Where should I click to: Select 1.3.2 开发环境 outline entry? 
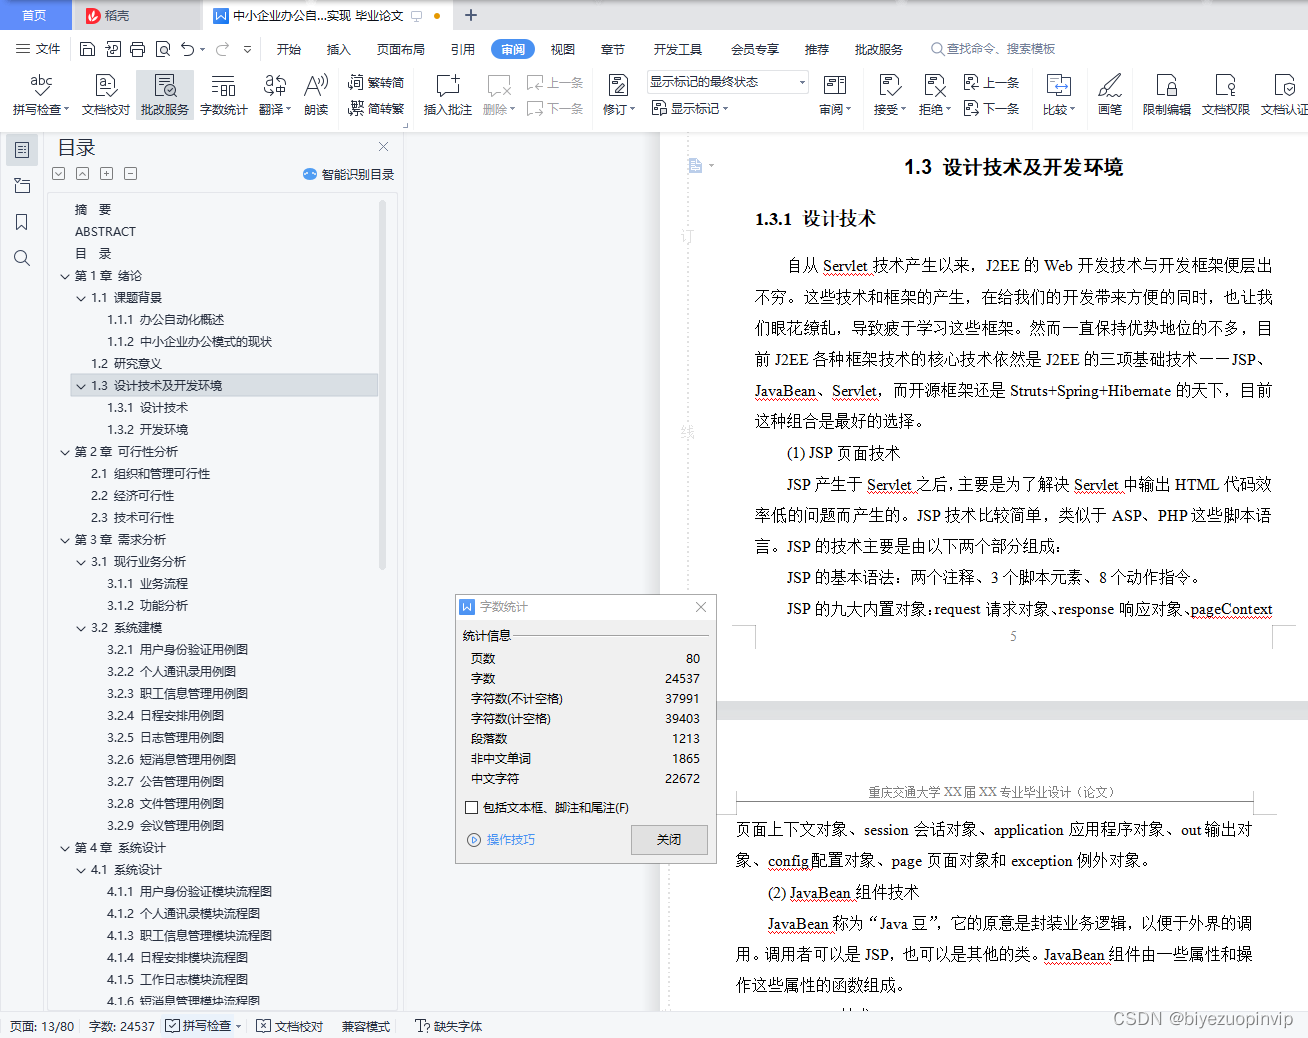click(148, 430)
